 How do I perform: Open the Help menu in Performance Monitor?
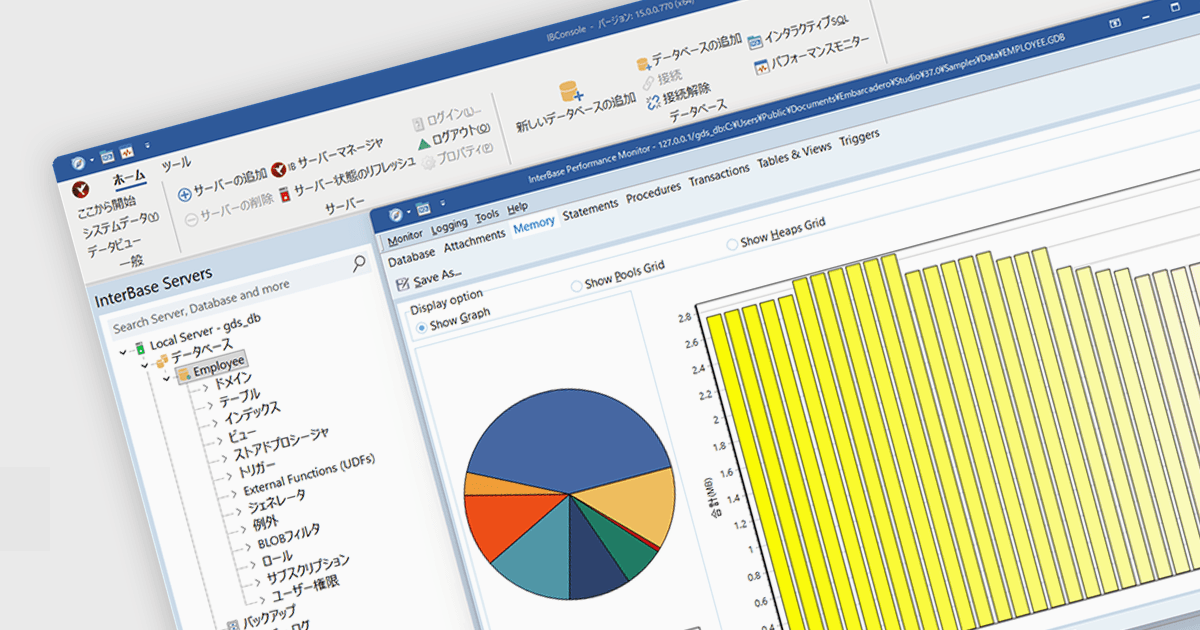tap(517, 208)
